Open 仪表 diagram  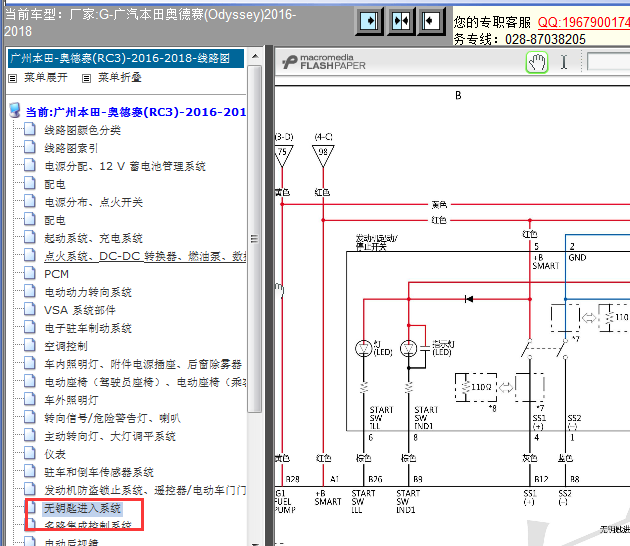click(x=55, y=454)
